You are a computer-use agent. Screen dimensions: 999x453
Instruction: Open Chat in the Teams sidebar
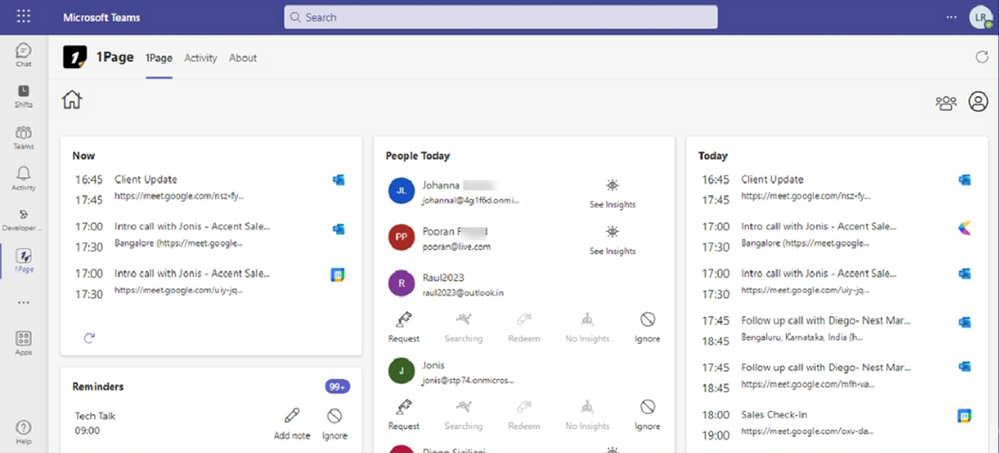(23, 55)
